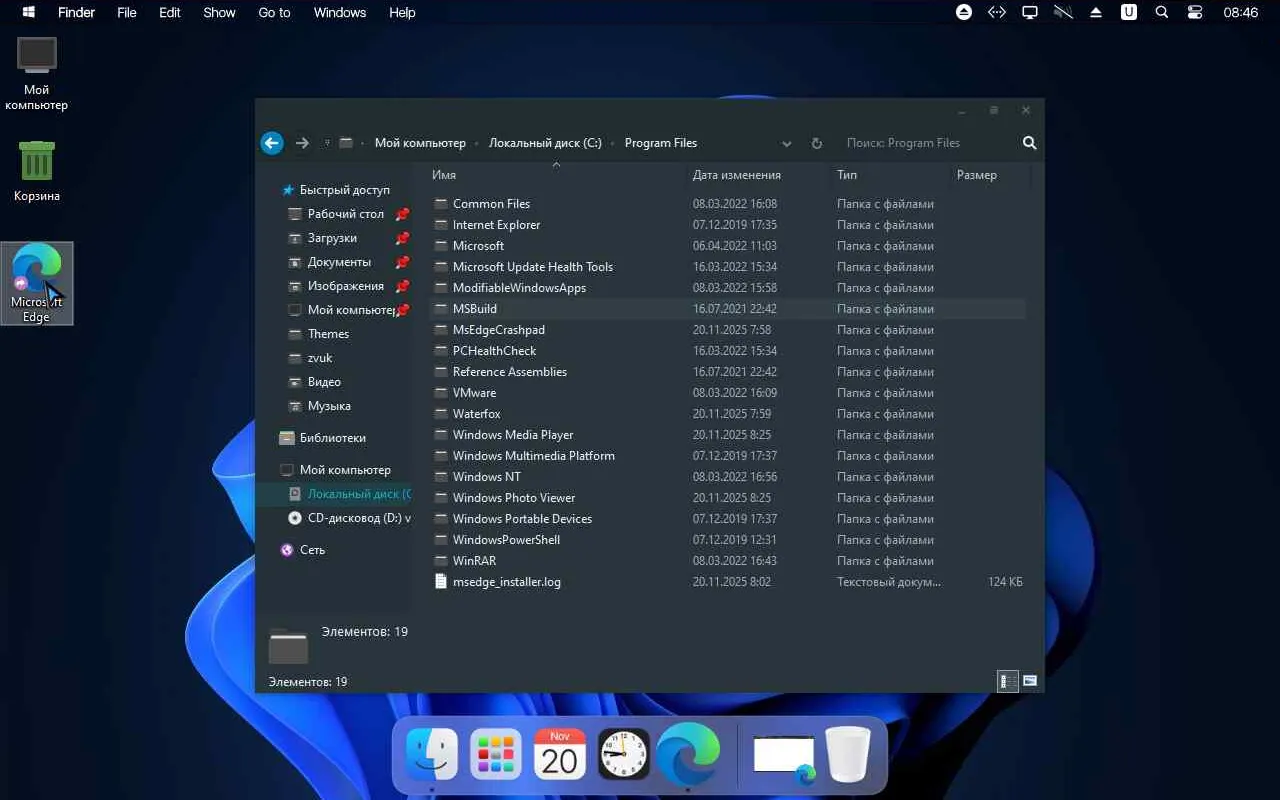Open Launchpad from the dock

[496, 754]
